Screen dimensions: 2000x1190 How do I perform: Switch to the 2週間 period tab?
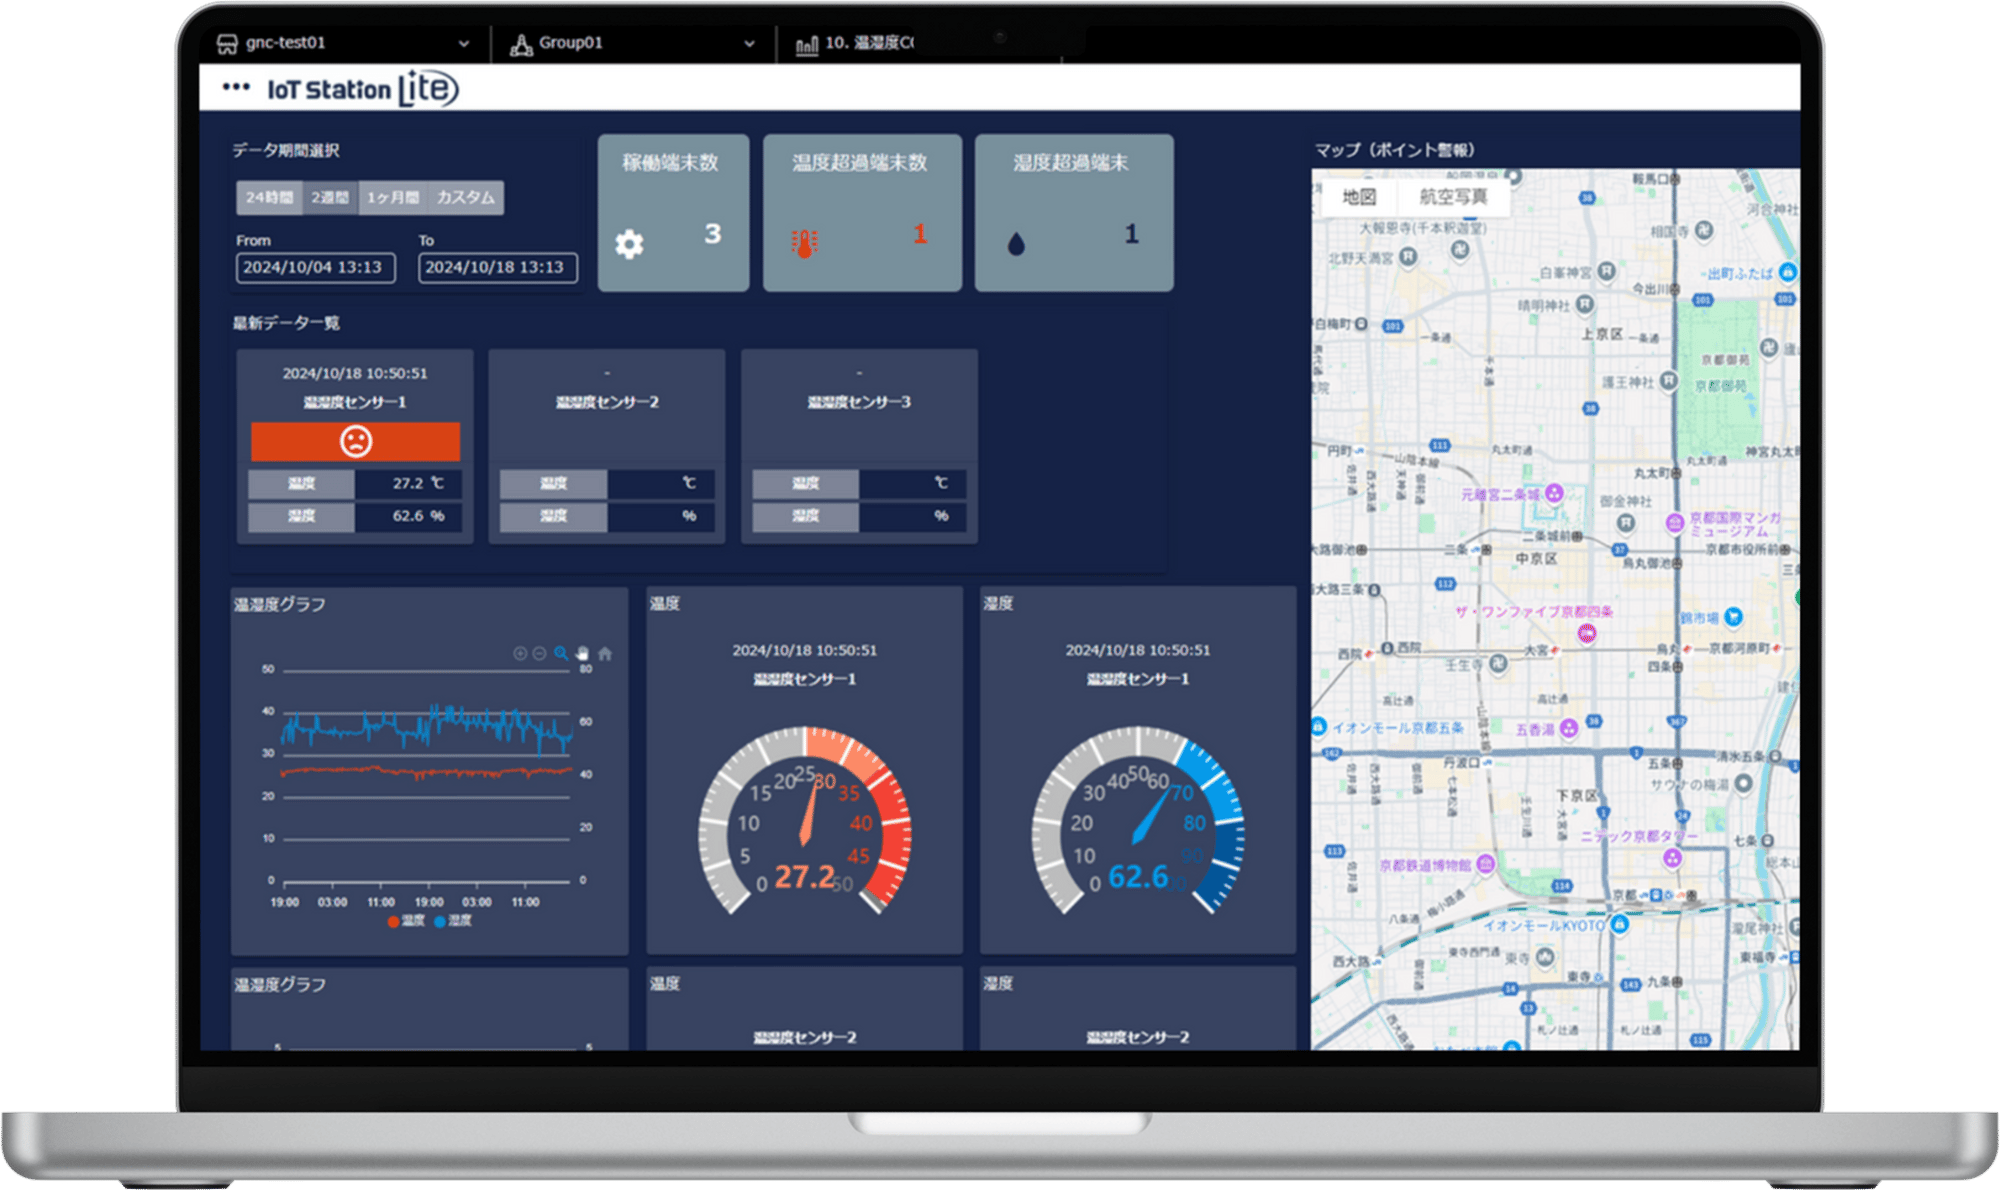point(330,197)
